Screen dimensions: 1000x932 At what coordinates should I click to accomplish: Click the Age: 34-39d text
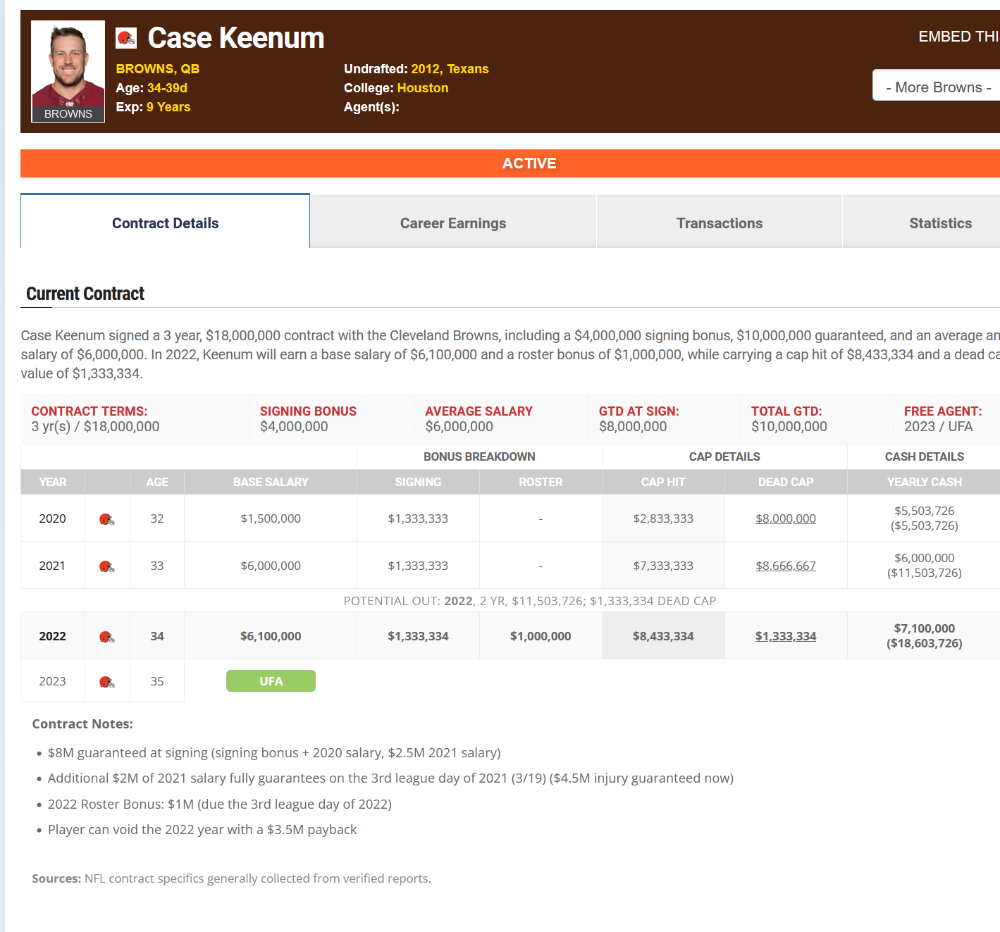[x=151, y=88]
